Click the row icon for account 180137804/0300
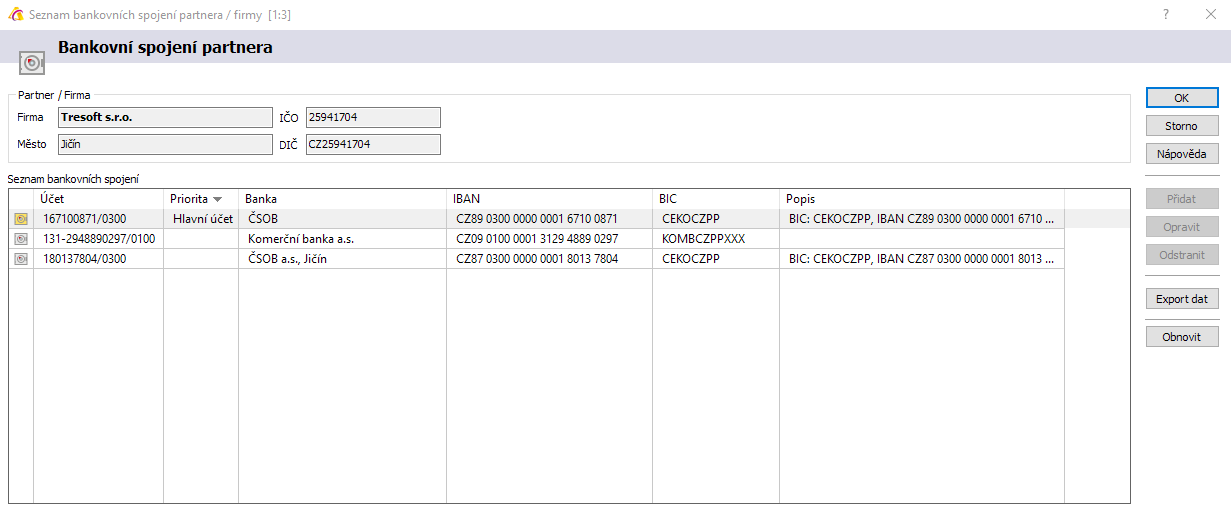The height and width of the screenshot is (514, 1231). click(x=21, y=259)
